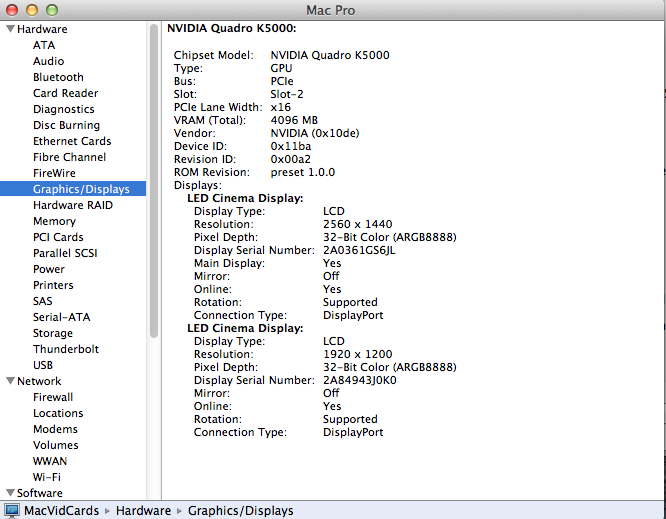Click Graphics/Displays in the path bar
Image resolution: width=666 pixels, height=519 pixels.
click(x=240, y=511)
